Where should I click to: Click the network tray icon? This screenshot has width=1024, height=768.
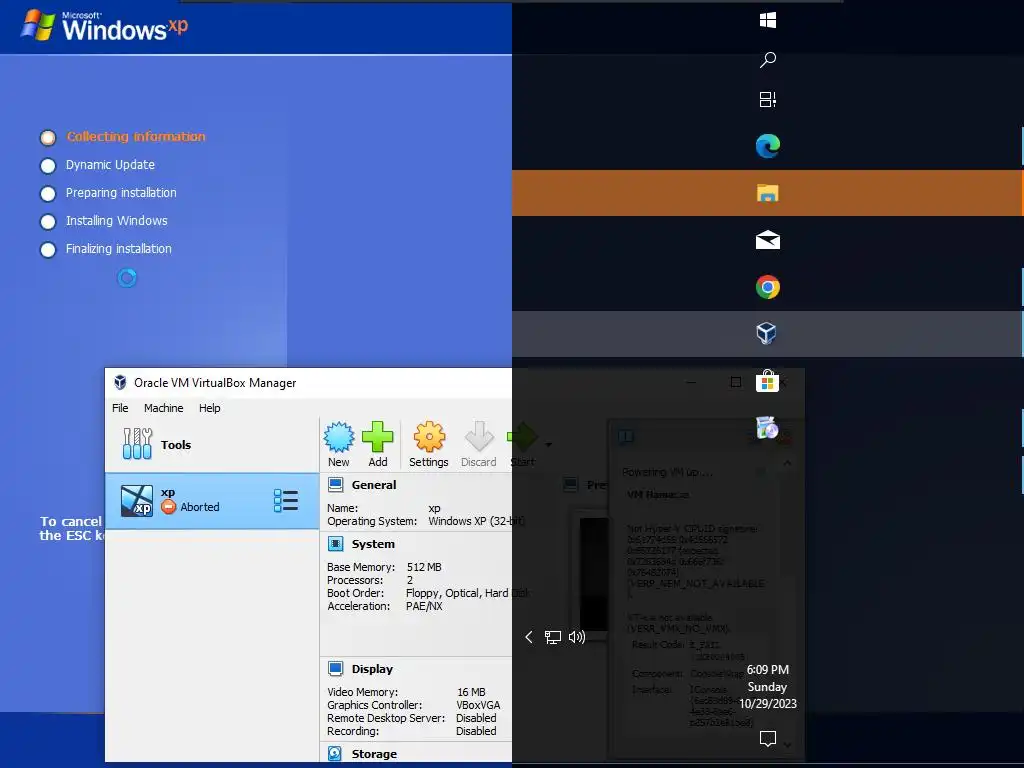[553, 637]
